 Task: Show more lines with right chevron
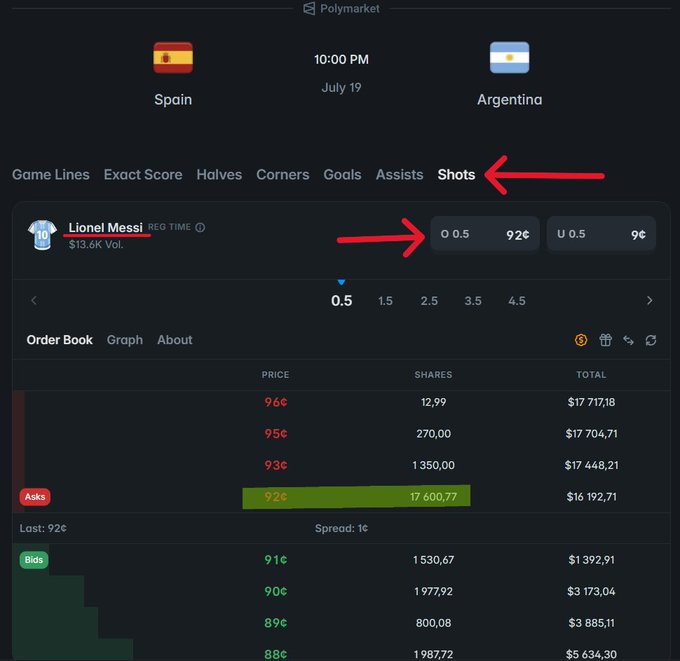point(649,301)
